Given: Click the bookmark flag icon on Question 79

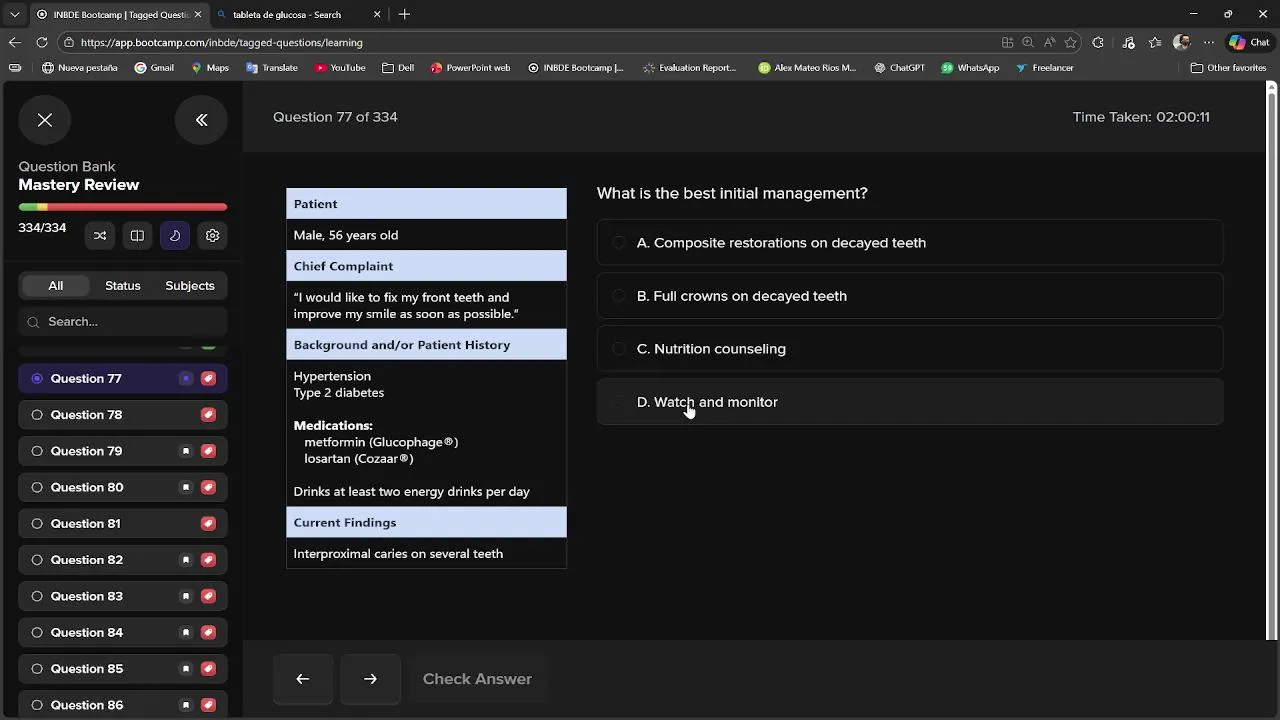Looking at the screenshot, I should [x=186, y=451].
